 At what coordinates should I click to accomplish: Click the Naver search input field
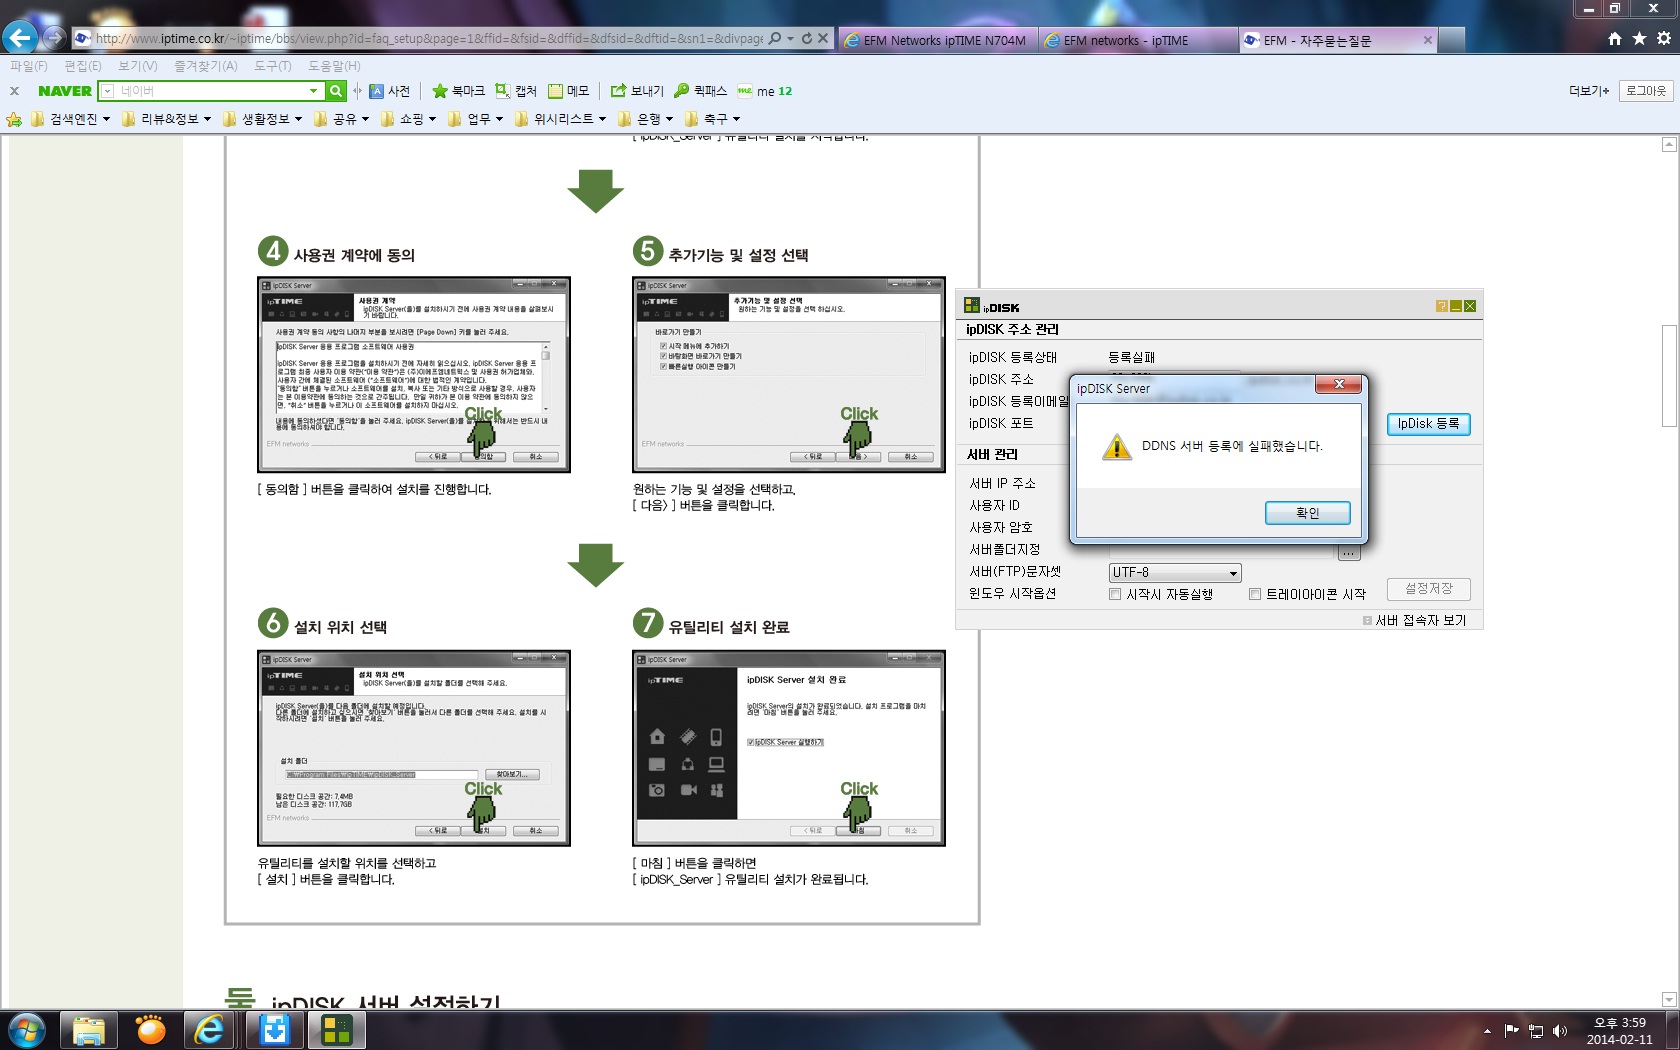(210, 91)
